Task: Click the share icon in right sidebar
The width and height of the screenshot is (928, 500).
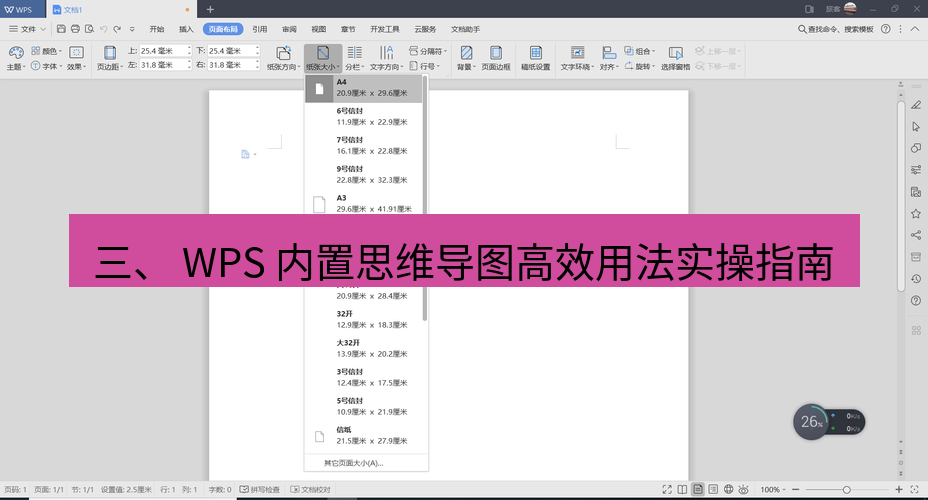Action: (916, 235)
